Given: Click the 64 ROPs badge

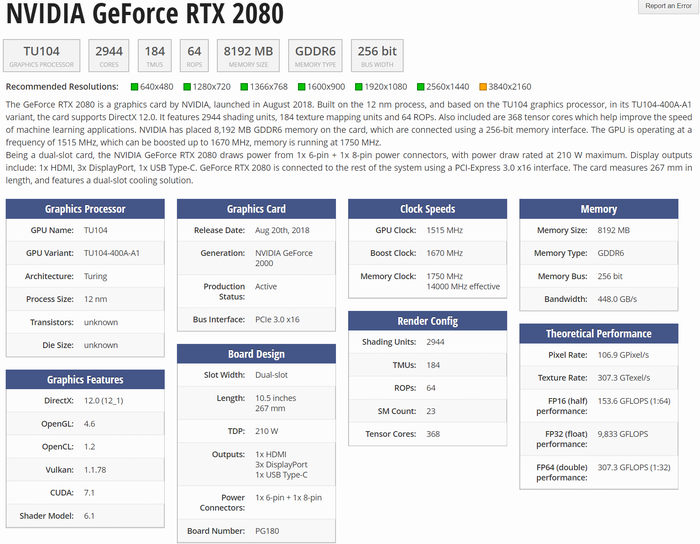Looking at the screenshot, I should 194,55.
